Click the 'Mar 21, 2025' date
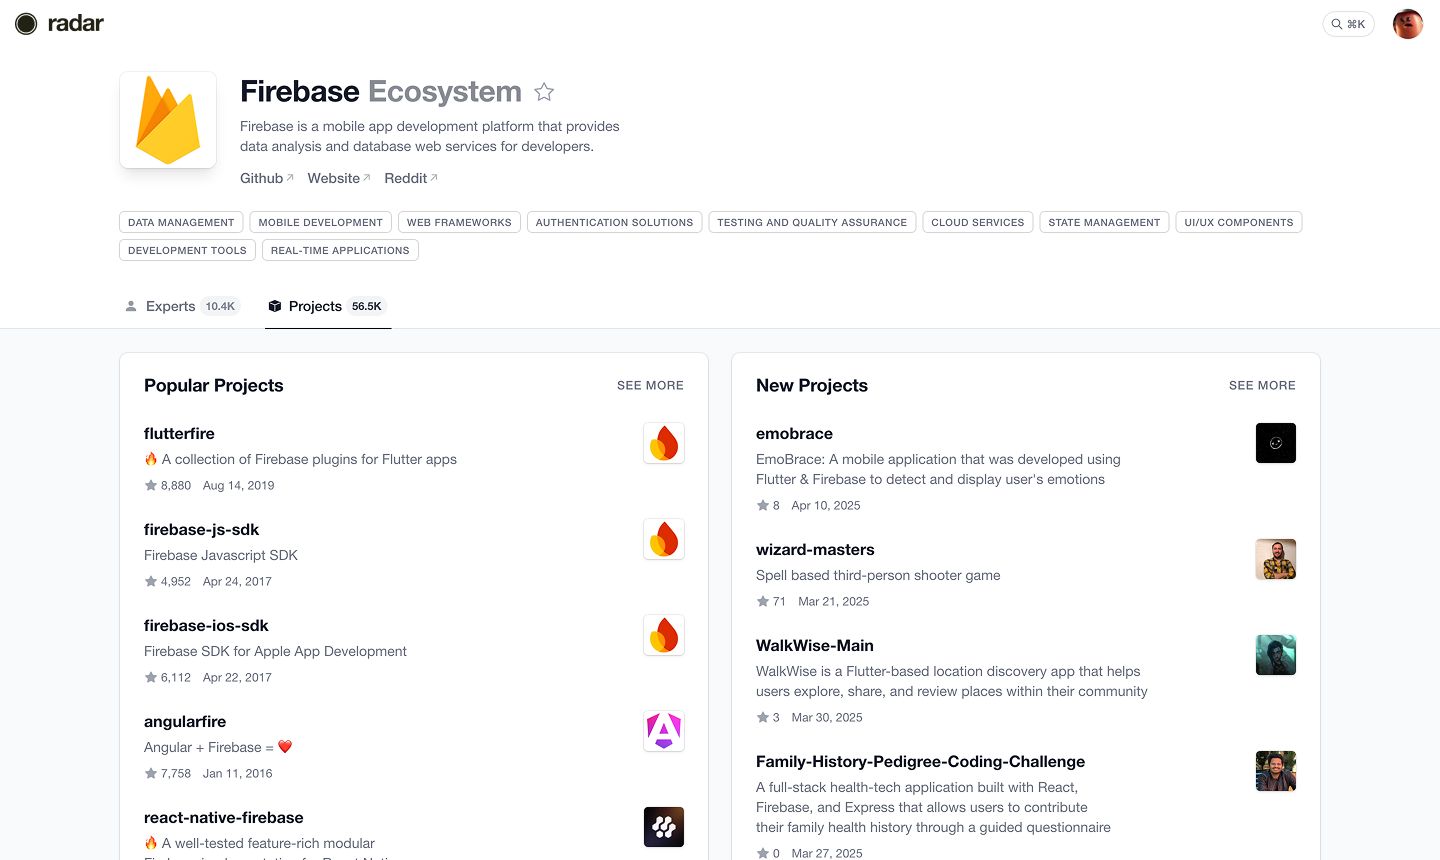Image resolution: width=1440 pixels, height=860 pixels. click(834, 601)
